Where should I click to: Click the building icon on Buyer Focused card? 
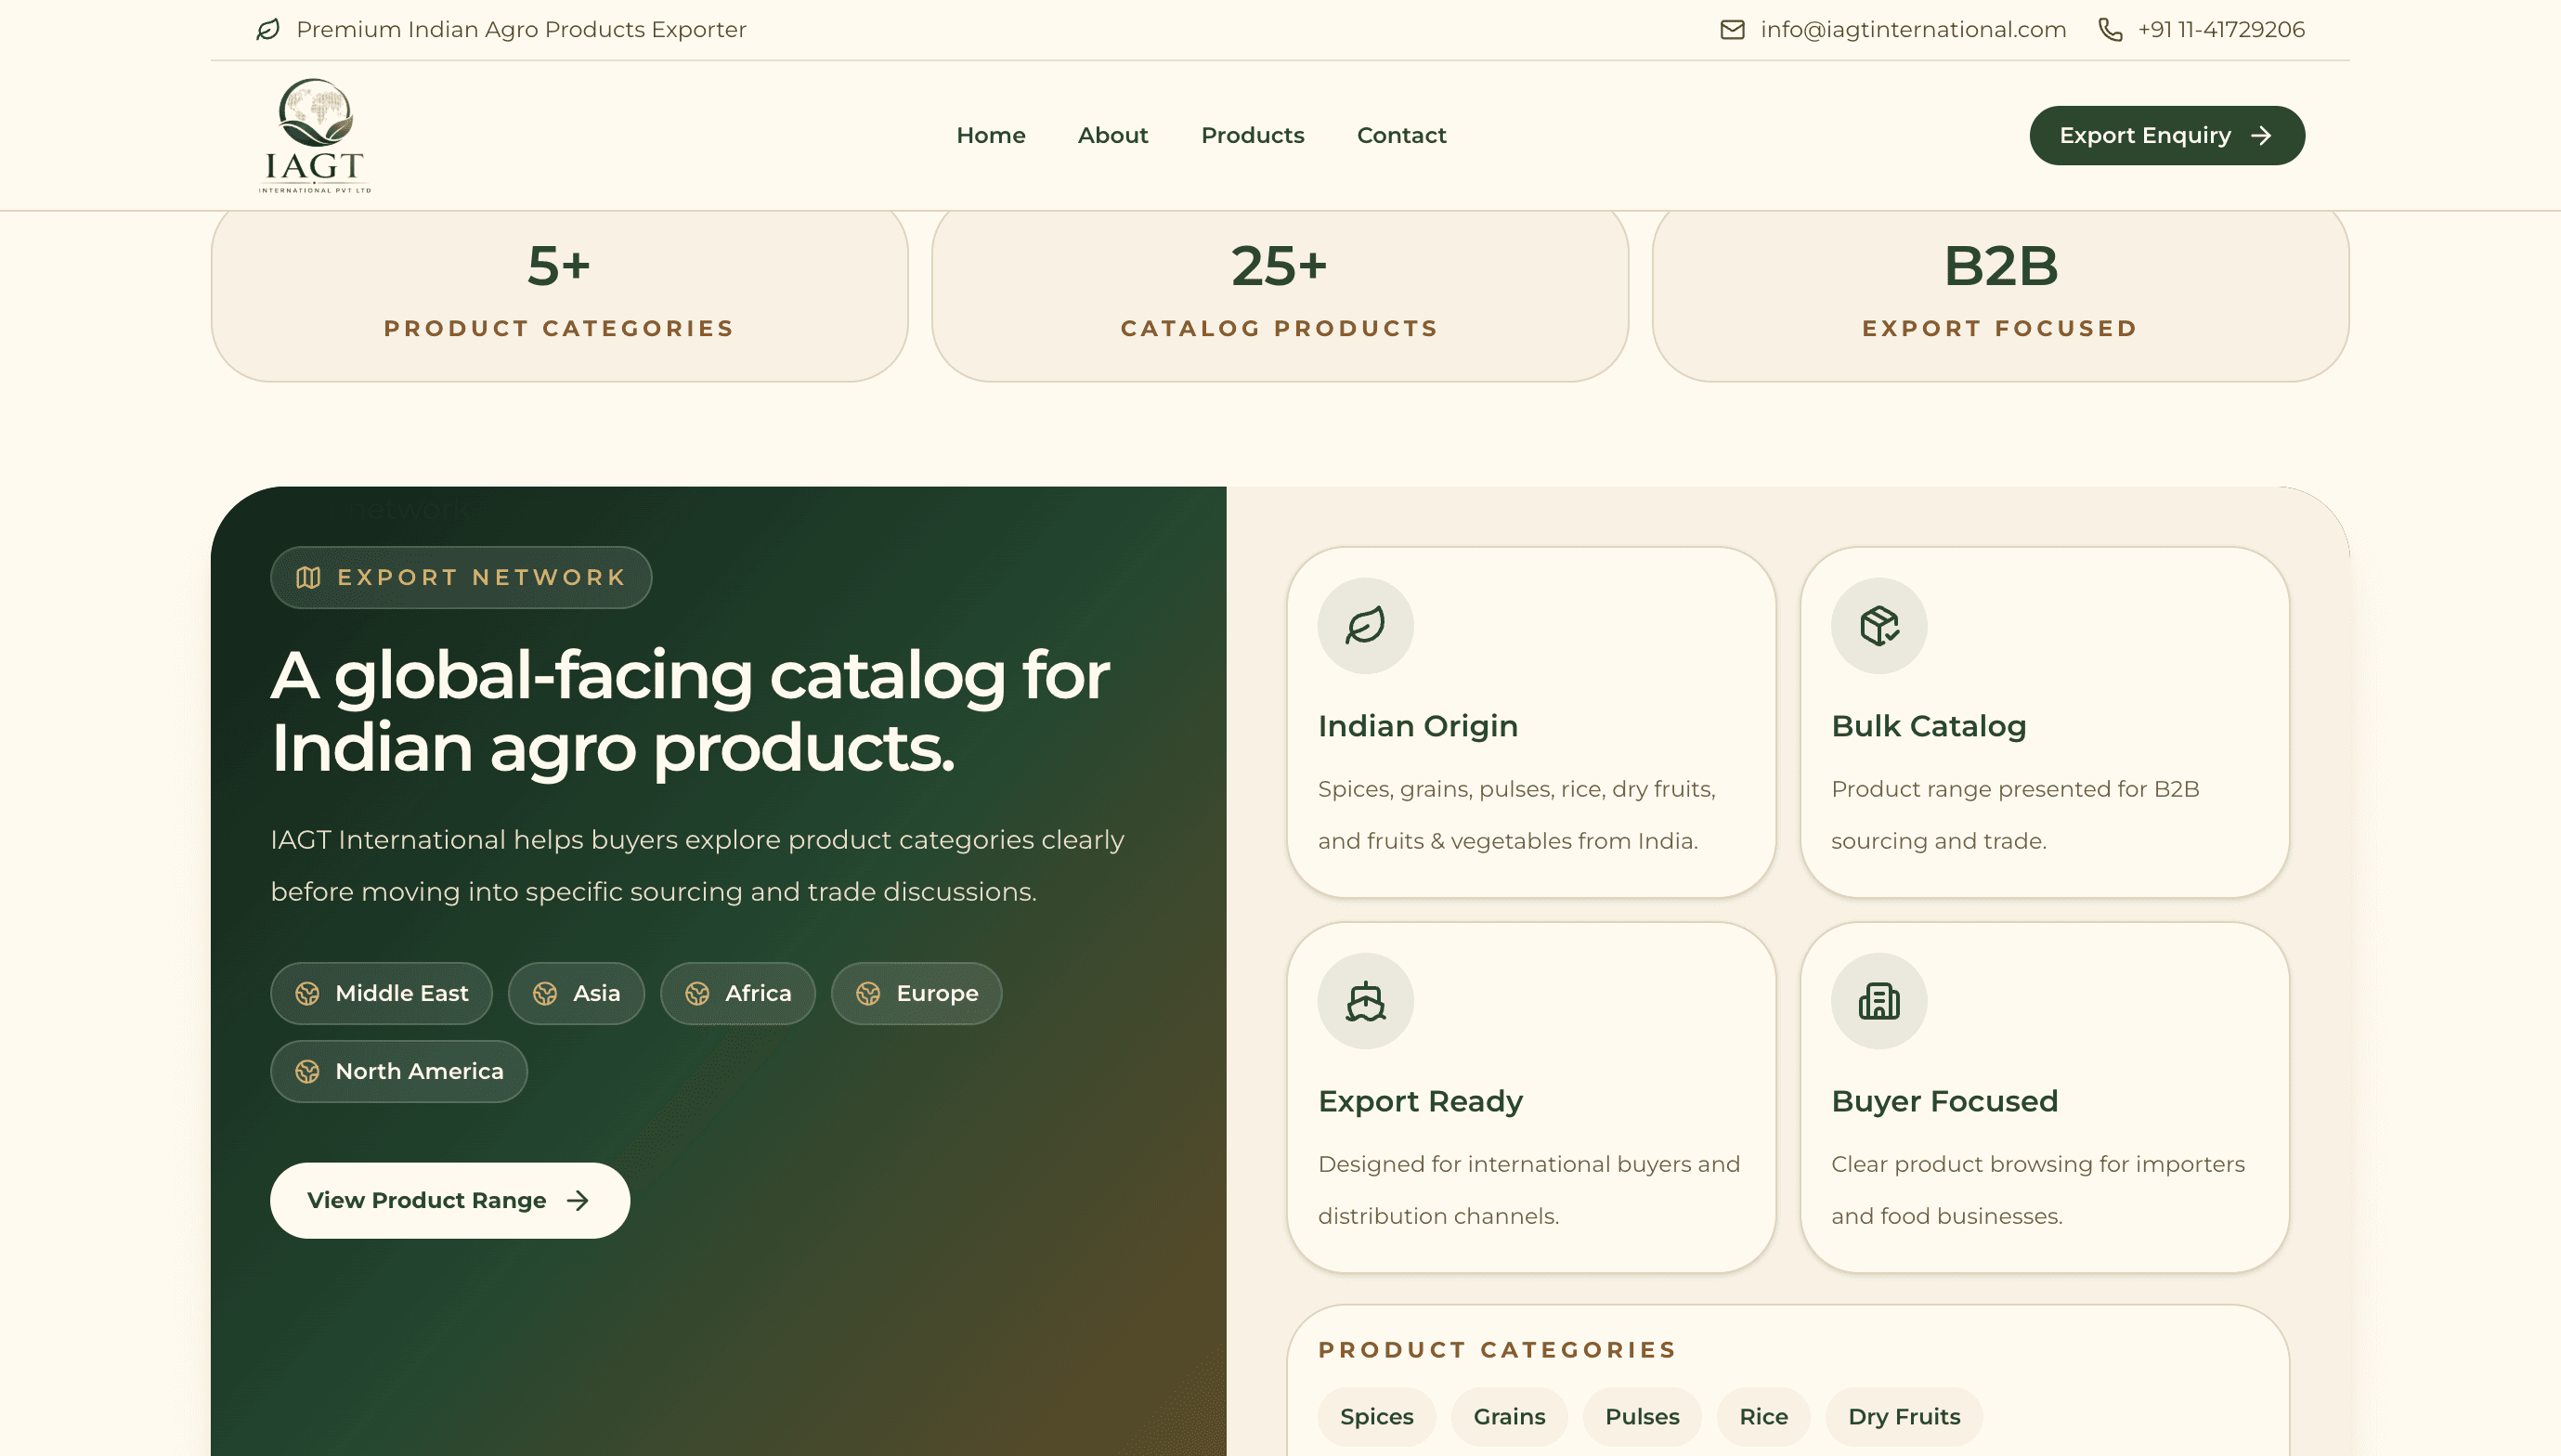tap(1879, 1001)
